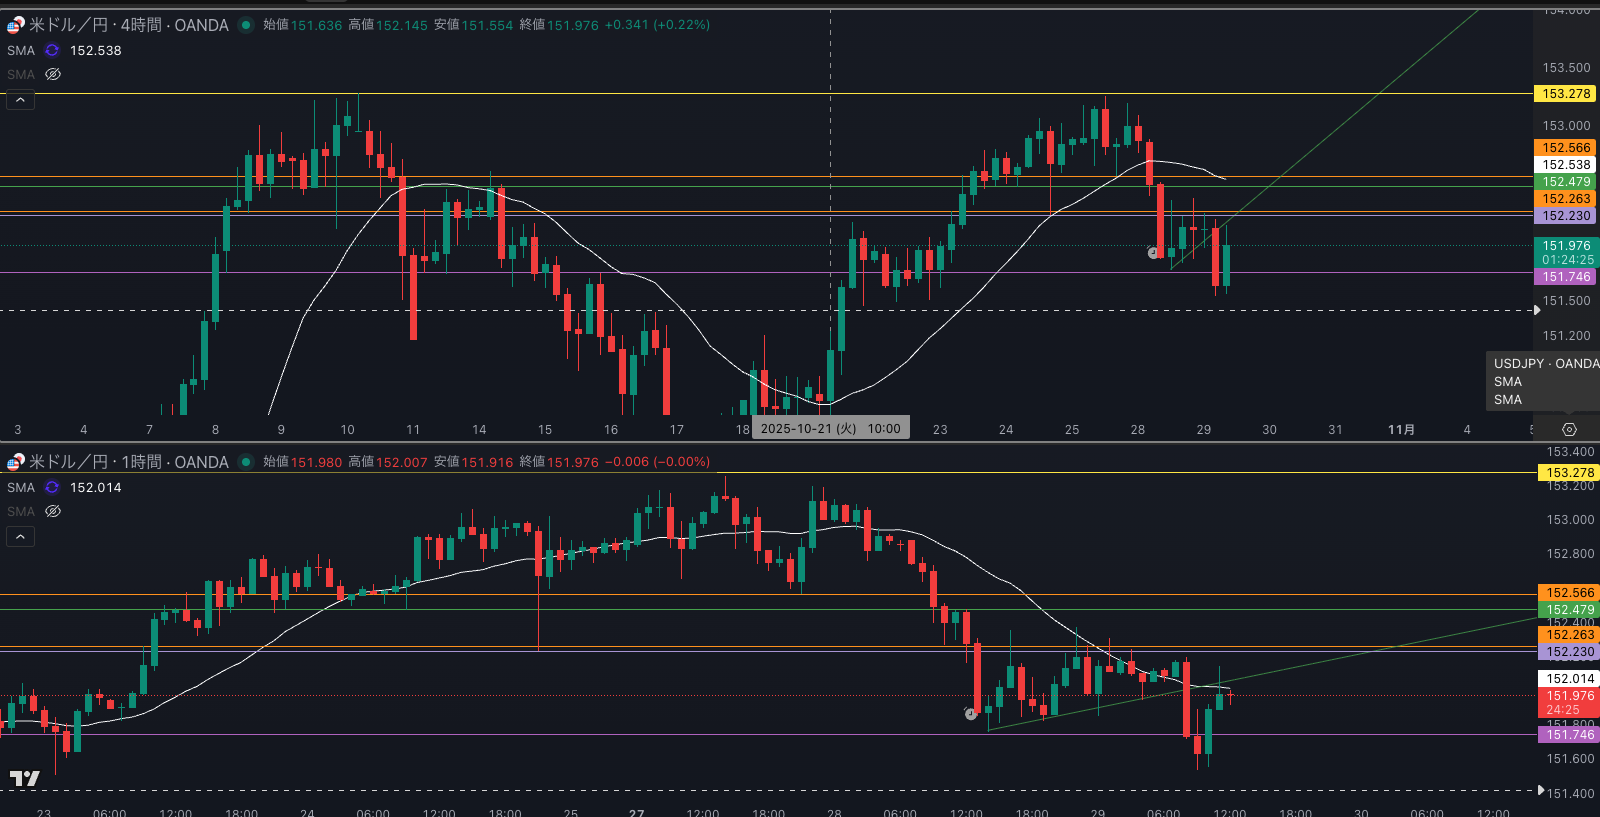Select USDJPY · OANDA in the tooltip list
Viewport: 1600px width, 817px height.
point(1545,364)
